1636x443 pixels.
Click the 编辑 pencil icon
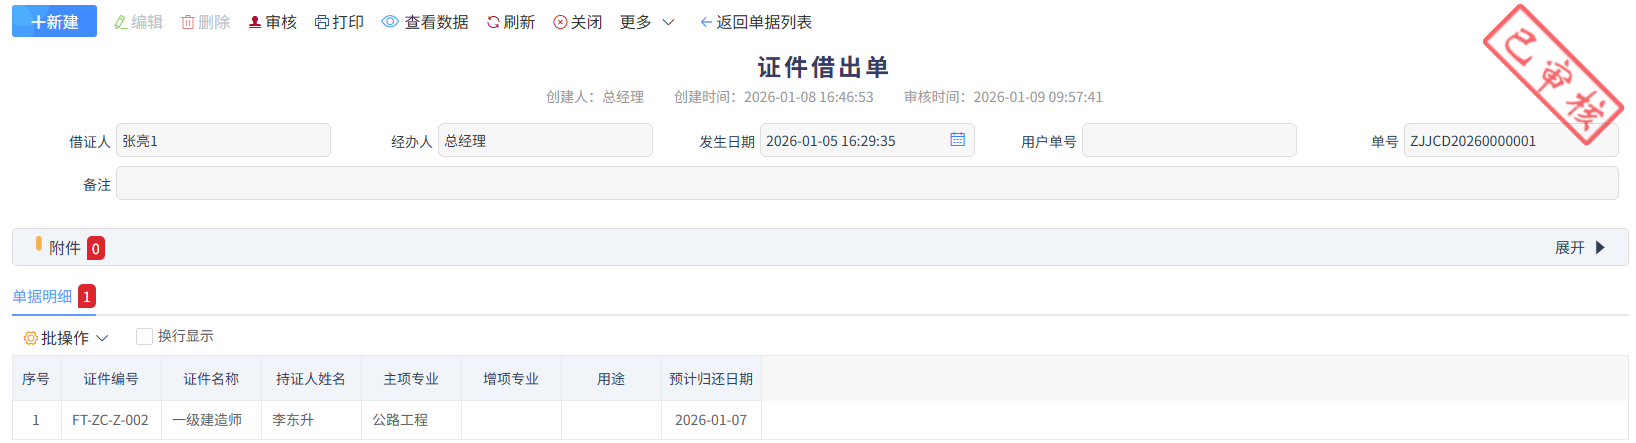[121, 22]
